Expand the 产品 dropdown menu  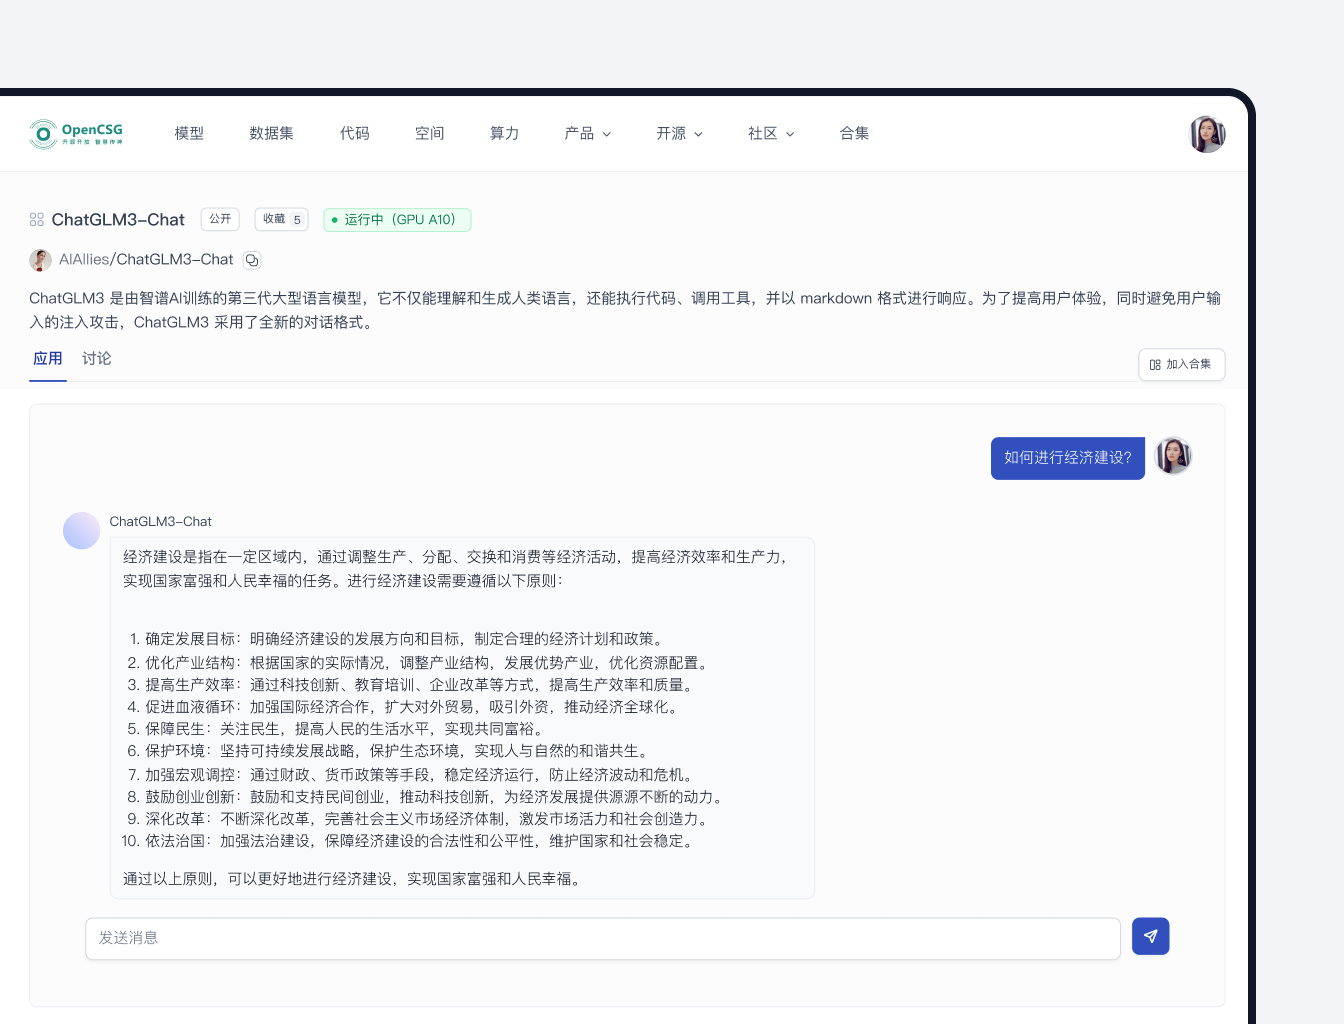(588, 133)
